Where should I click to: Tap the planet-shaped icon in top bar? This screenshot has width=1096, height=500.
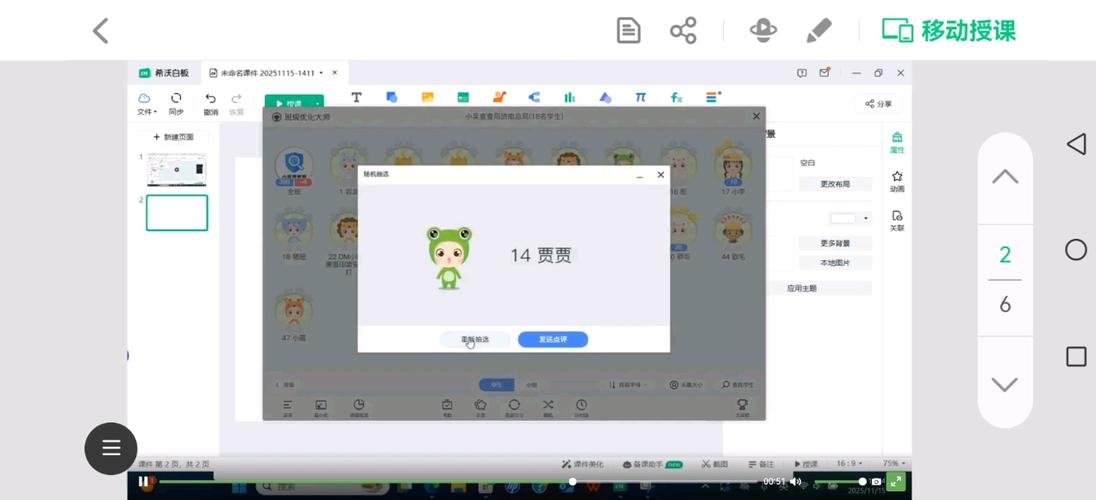click(763, 31)
